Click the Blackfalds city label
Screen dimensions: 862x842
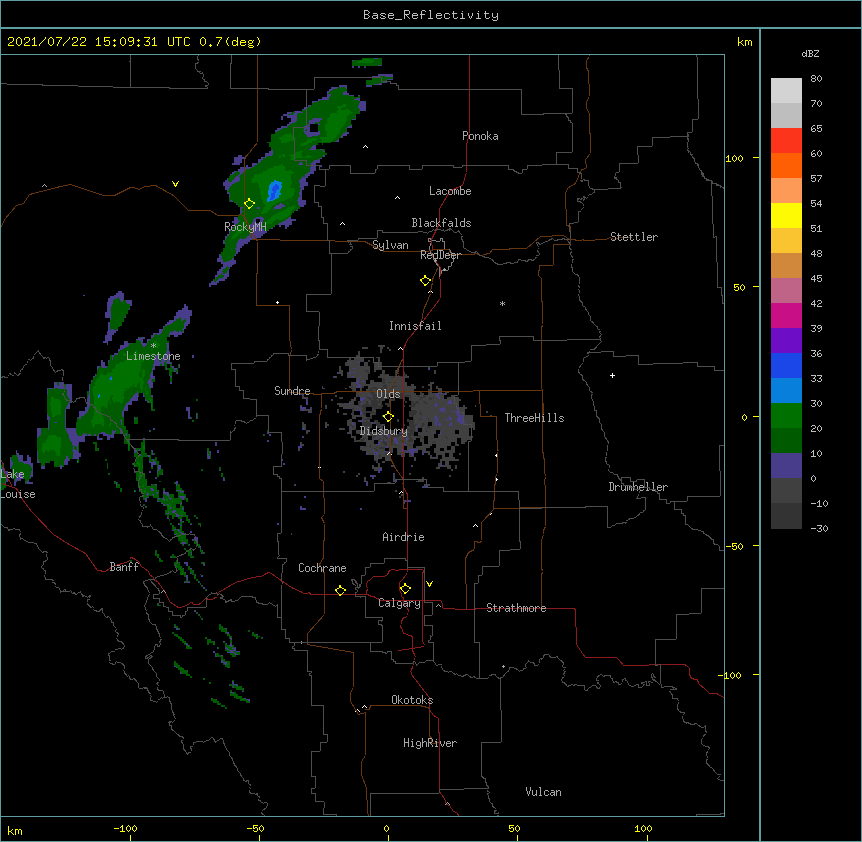(x=441, y=223)
